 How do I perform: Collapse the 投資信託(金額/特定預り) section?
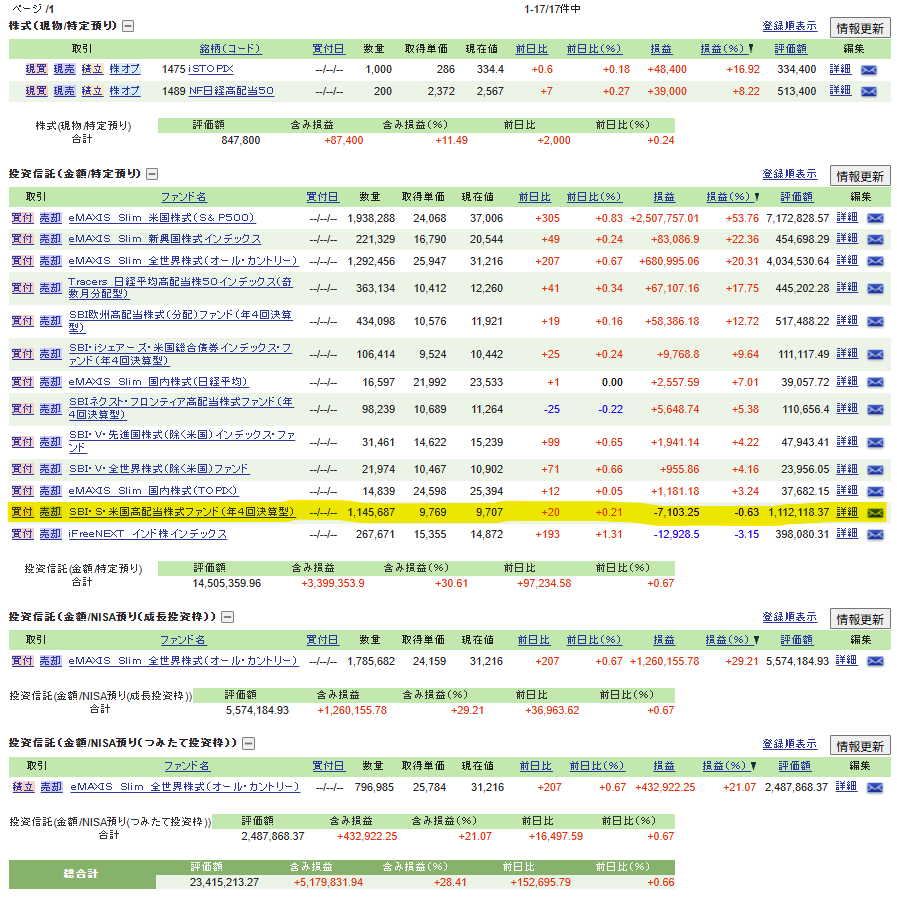152,174
